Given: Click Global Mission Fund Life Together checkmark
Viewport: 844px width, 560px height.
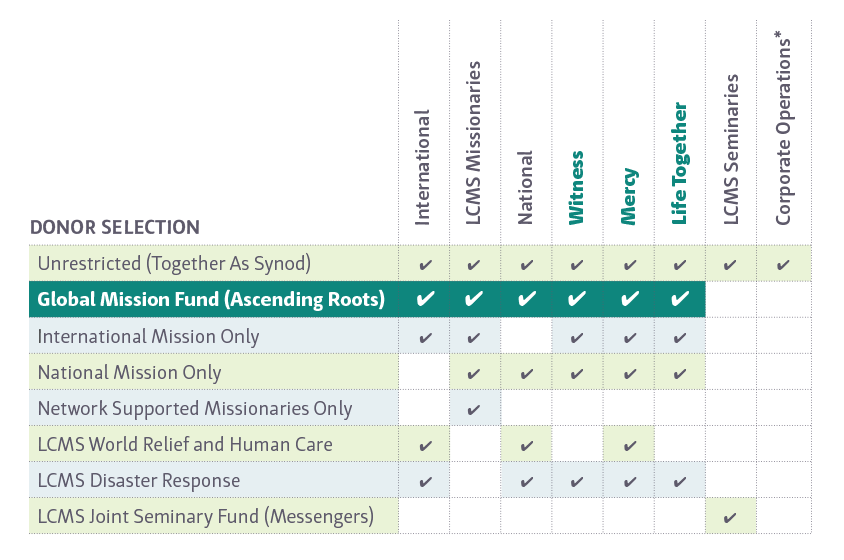Looking at the screenshot, I should pos(680,299).
